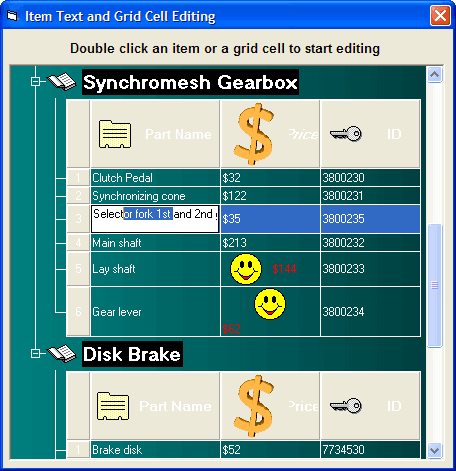Click the Selector fork text edit box
Viewport: 456px width, 471px height.
coord(155,219)
